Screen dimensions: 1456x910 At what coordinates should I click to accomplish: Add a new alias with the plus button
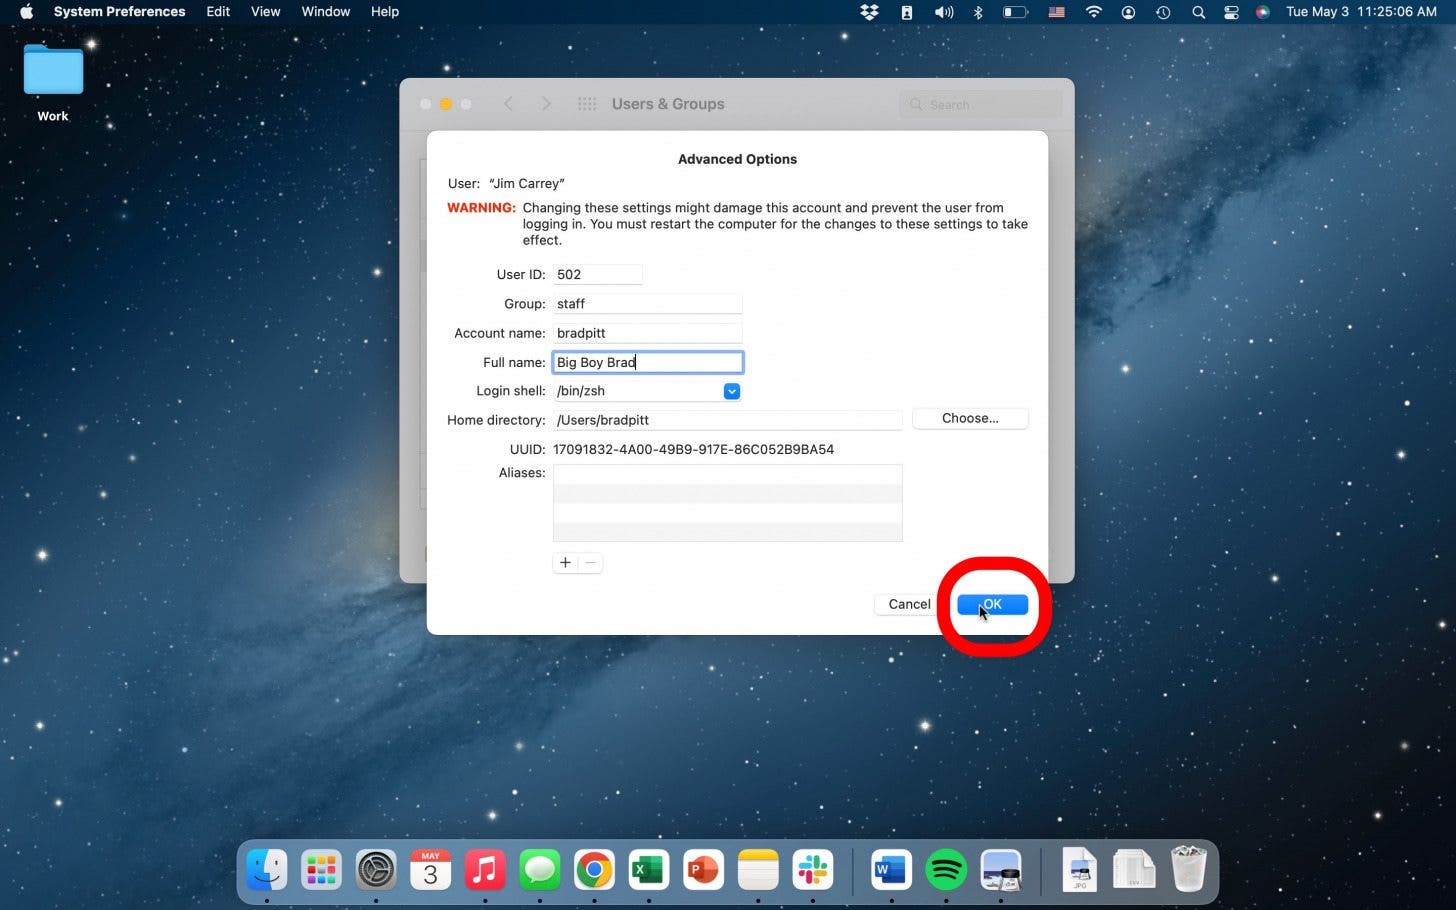point(565,563)
